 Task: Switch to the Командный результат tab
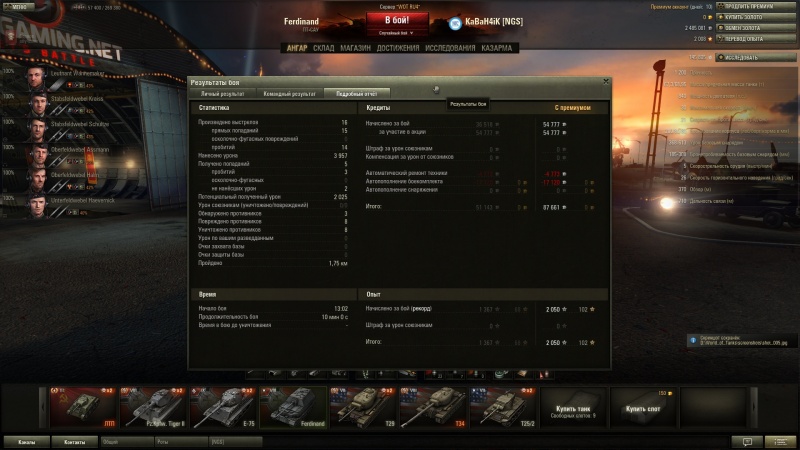coord(289,93)
